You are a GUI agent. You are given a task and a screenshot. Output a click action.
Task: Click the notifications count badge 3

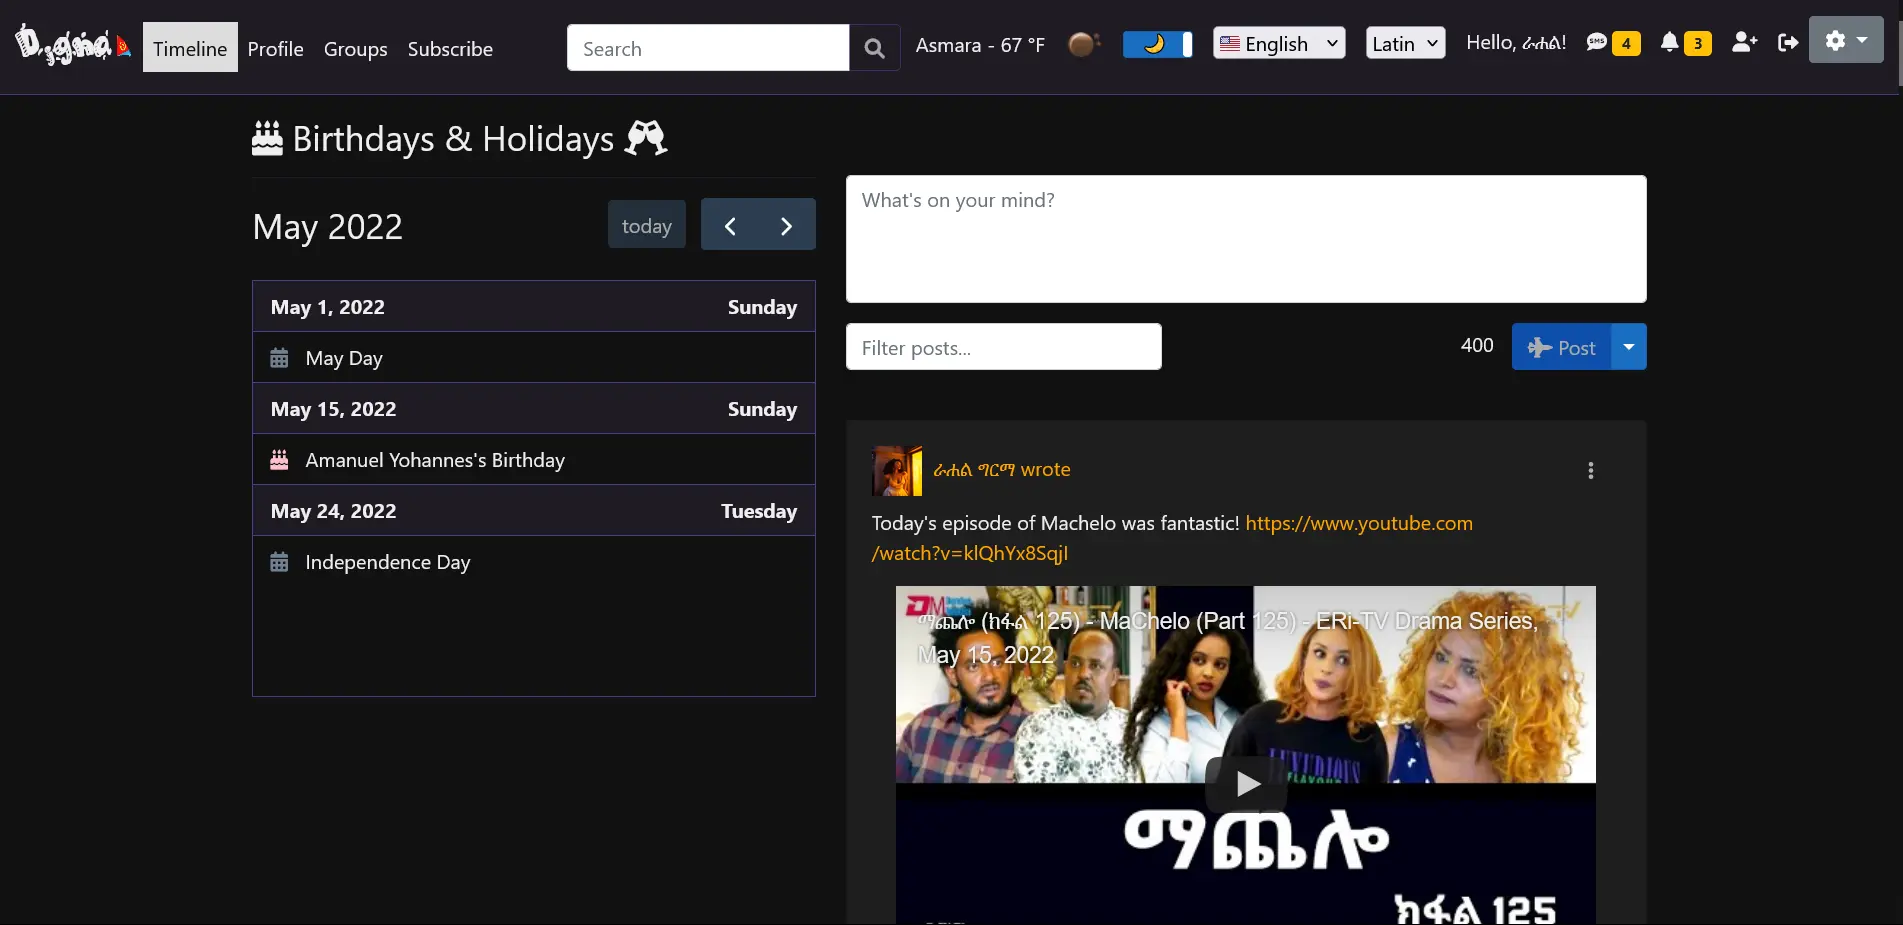click(1698, 43)
